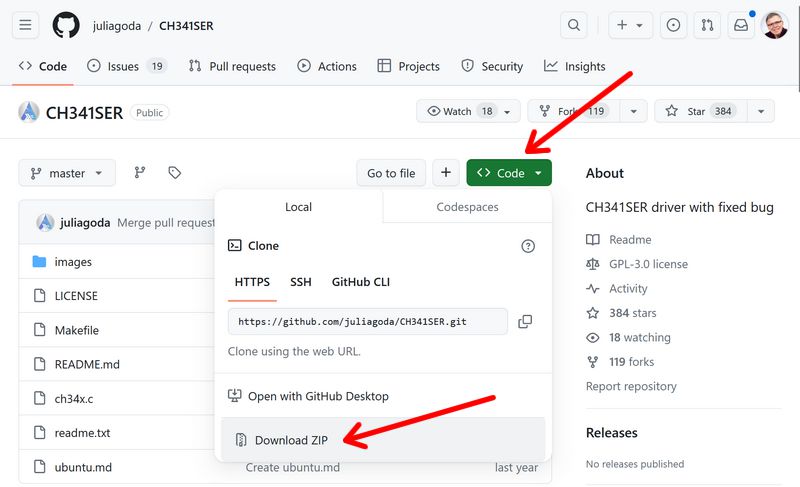This screenshot has height=487, width=800.
Task: Click the Create ubuntu.md commit message
Action: pos(293,468)
